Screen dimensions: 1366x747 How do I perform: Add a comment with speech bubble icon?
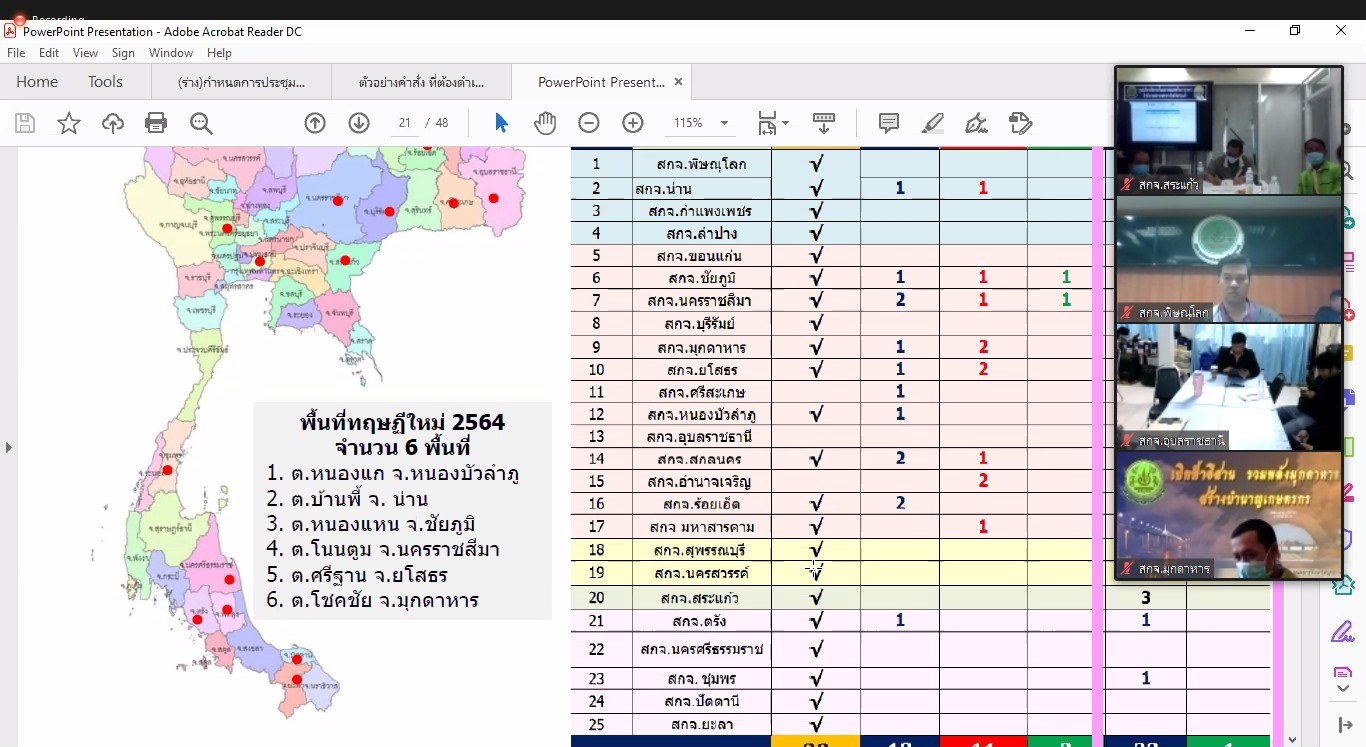[x=888, y=123]
